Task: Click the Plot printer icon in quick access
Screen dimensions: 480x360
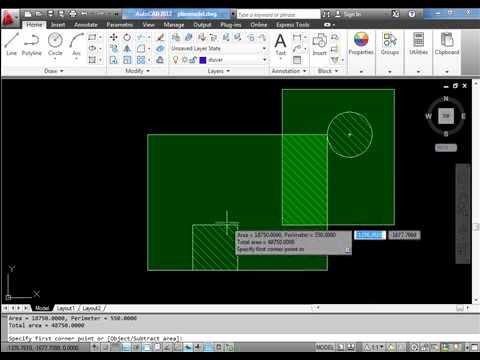Action: coord(73,14)
